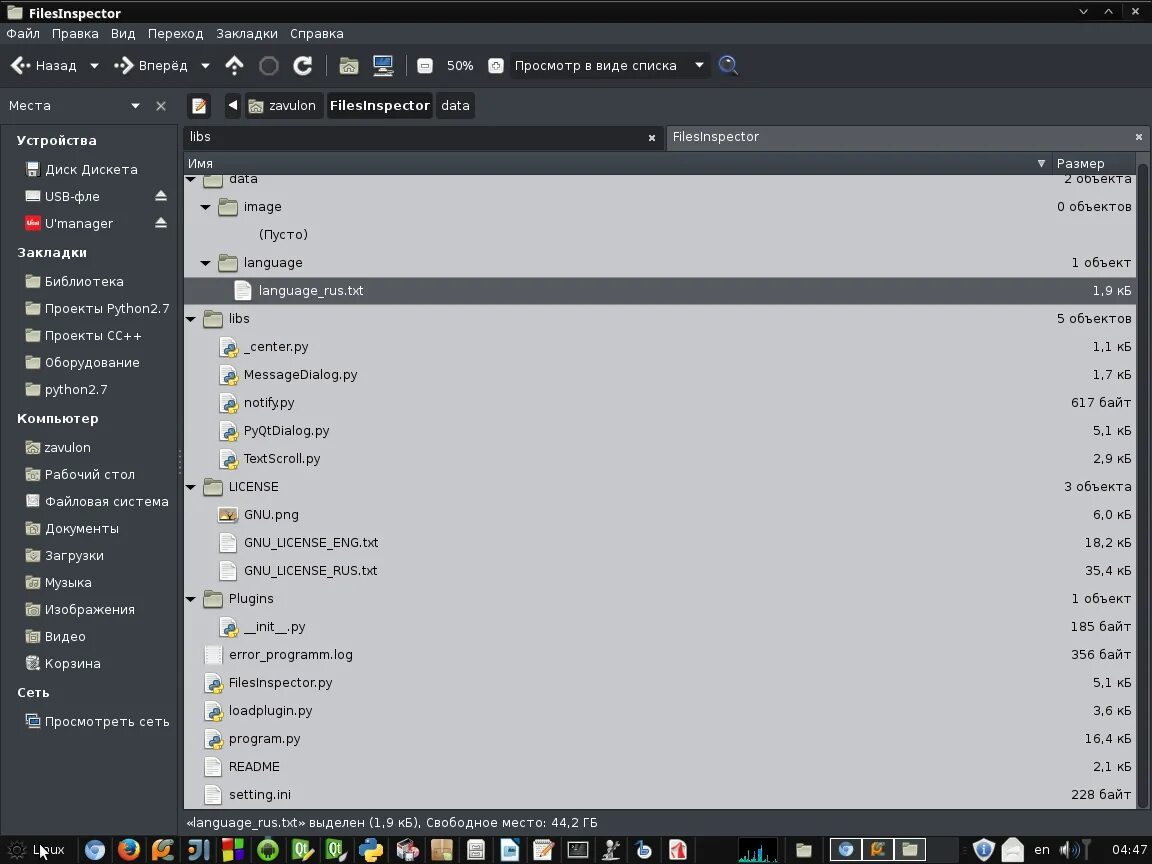The width and height of the screenshot is (1152, 864).
Task: Select the language_rus.txt file
Action: click(x=660, y=291)
